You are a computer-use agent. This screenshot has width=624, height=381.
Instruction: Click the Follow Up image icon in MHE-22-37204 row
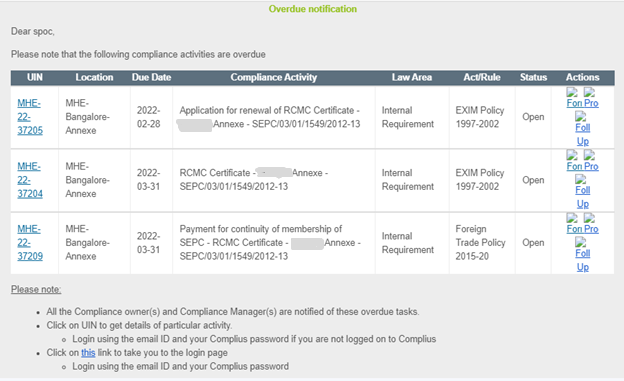click(581, 180)
